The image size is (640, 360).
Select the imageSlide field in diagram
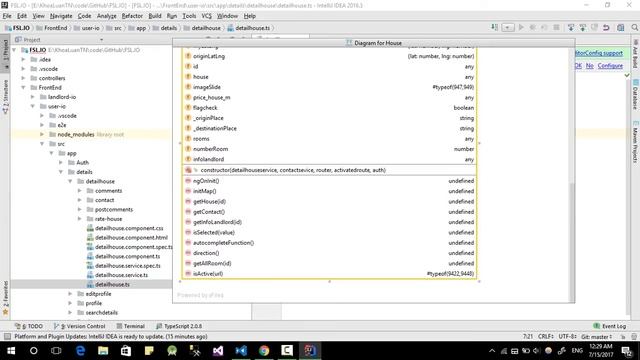click(329, 87)
